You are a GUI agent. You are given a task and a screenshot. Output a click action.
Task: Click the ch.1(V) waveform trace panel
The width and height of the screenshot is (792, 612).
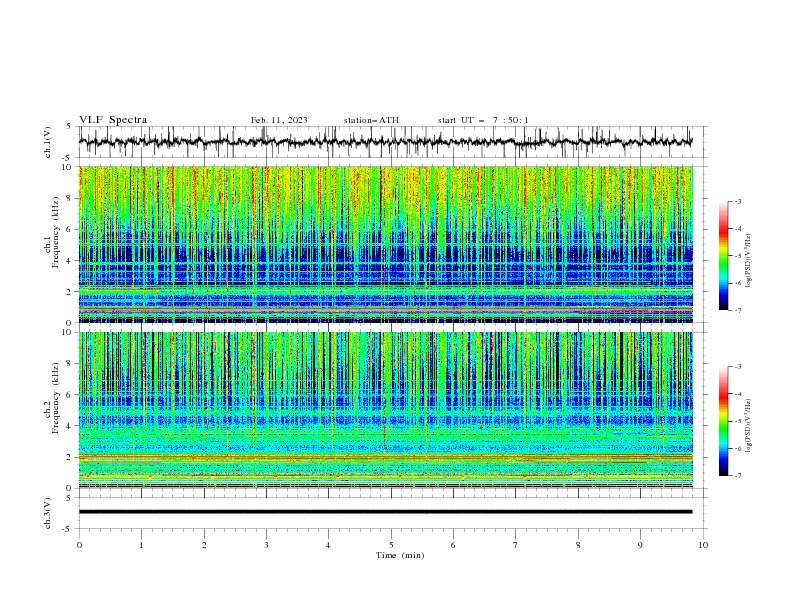click(390, 142)
